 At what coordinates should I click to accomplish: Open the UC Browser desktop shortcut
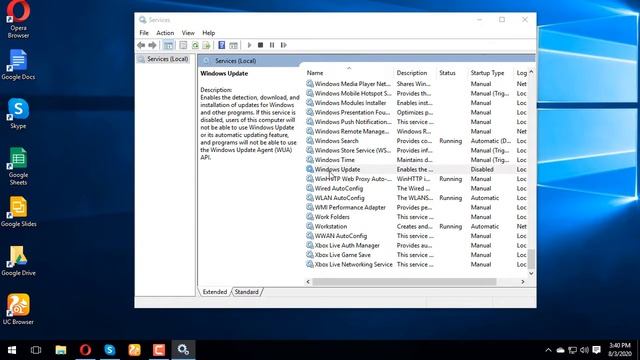pos(18,309)
